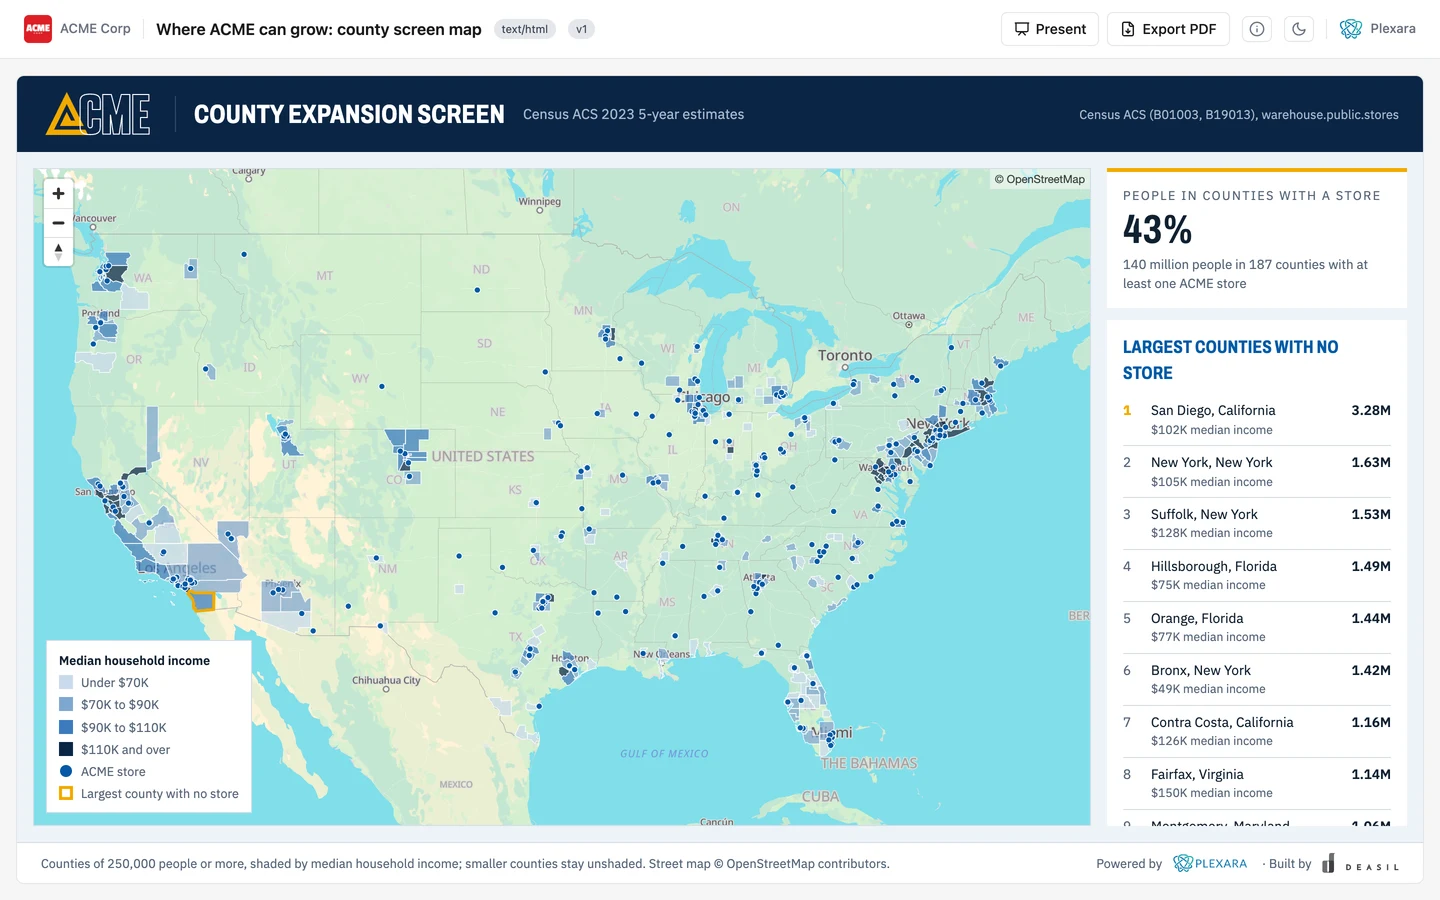The image size is (1440, 900).
Task: Click the largest county legend square icon
Action: [66, 794]
